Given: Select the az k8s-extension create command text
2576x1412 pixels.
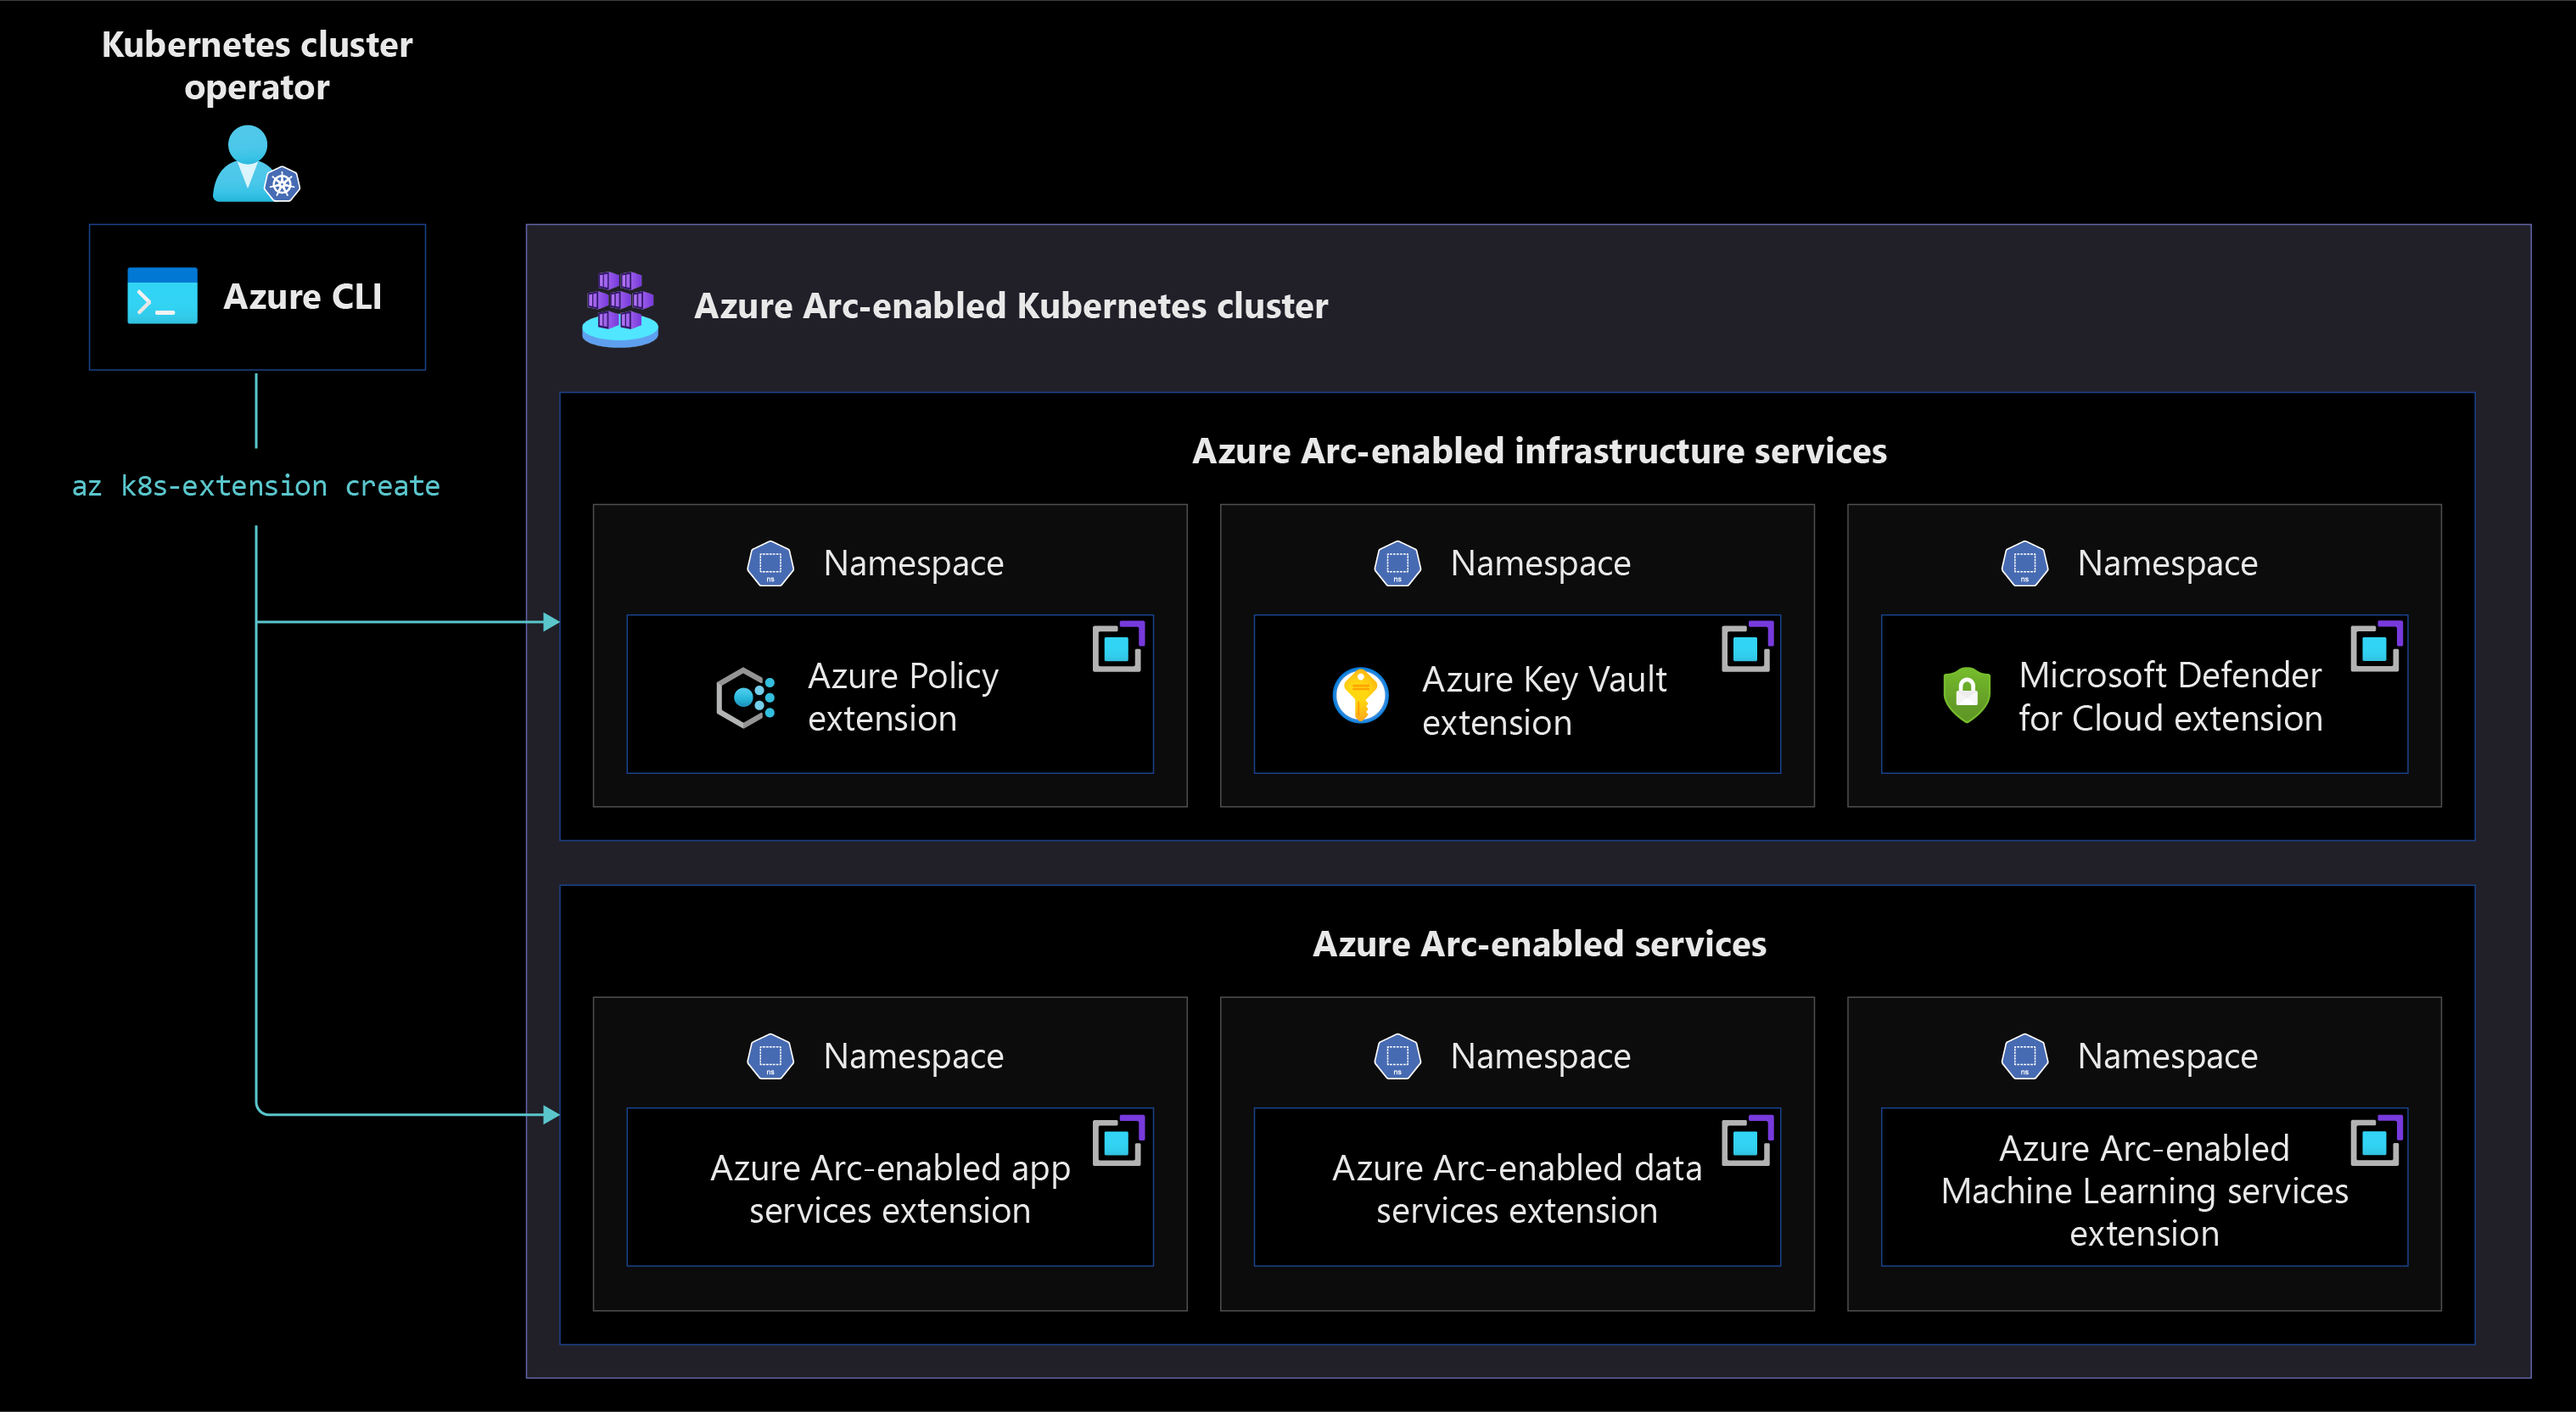Looking at the screenshot, I should click(256, 486).
